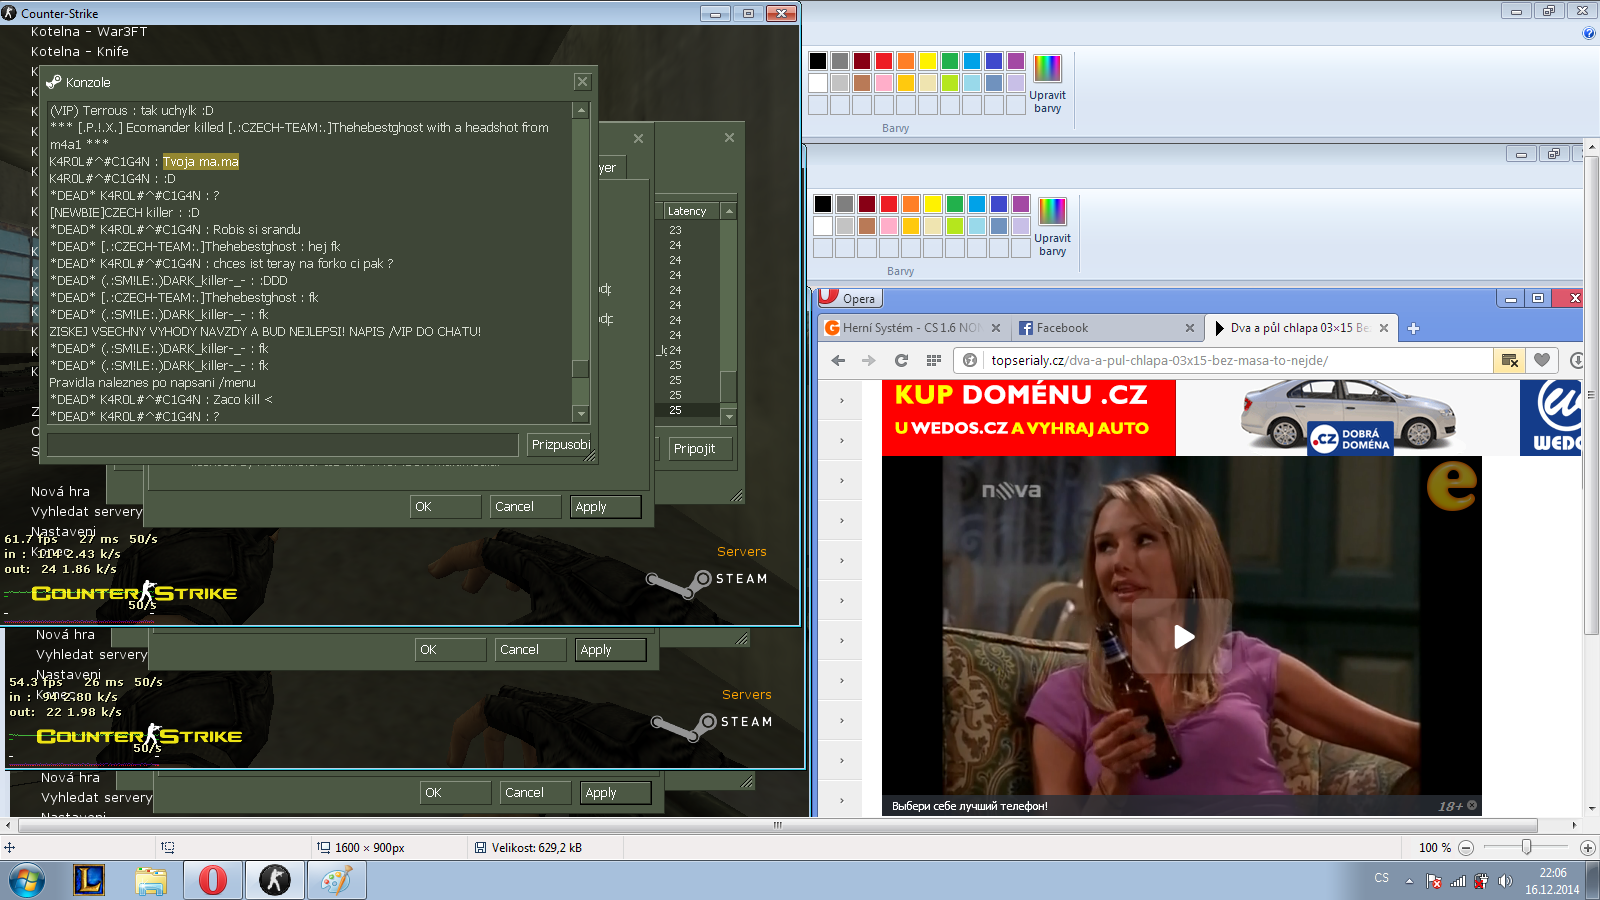Bookmark the page with the heart icon
The image size is (1600, 900).
1542,361
